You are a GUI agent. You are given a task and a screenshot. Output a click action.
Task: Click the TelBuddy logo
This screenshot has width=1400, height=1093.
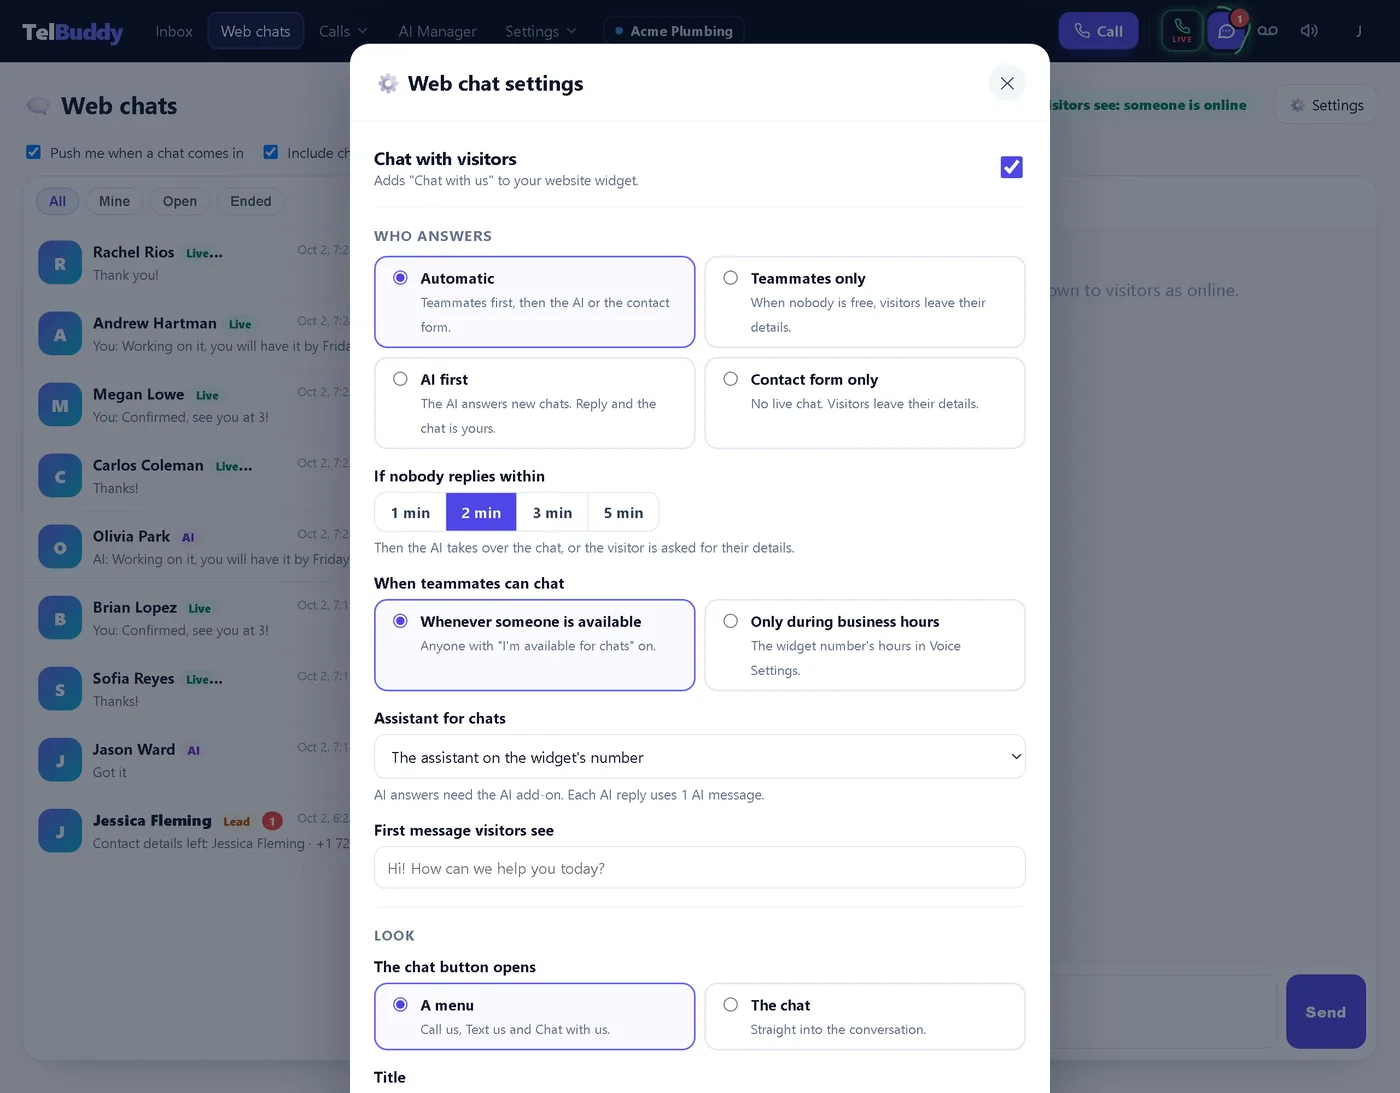point(73,32)
